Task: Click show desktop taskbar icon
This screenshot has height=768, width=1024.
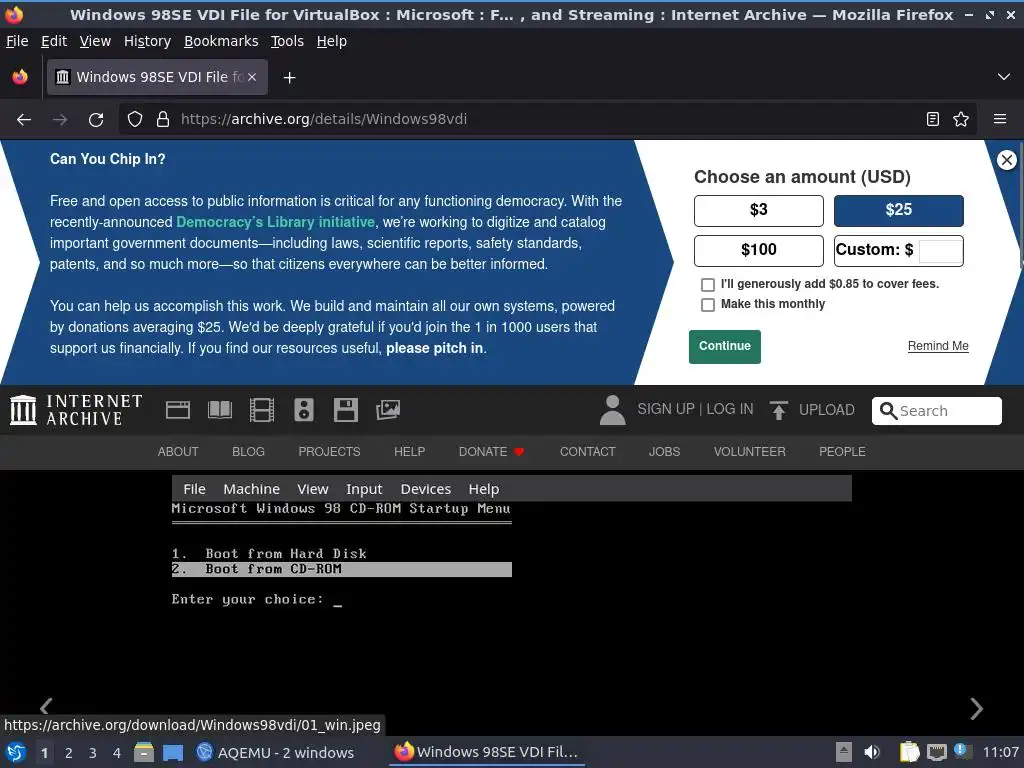Action: [173, 752]
